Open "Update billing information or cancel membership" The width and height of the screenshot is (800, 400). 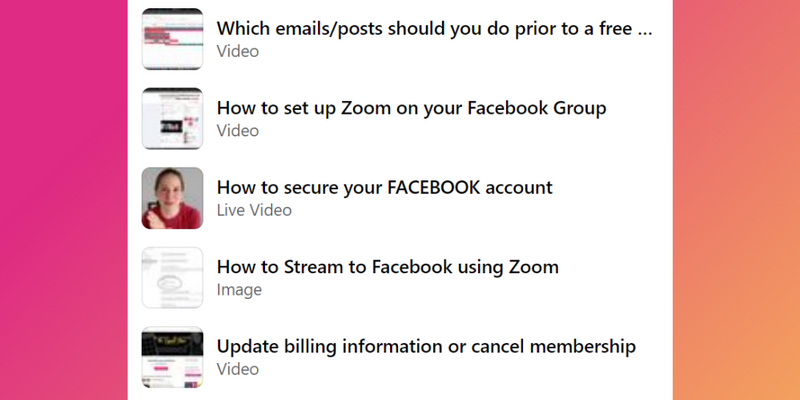426,347
